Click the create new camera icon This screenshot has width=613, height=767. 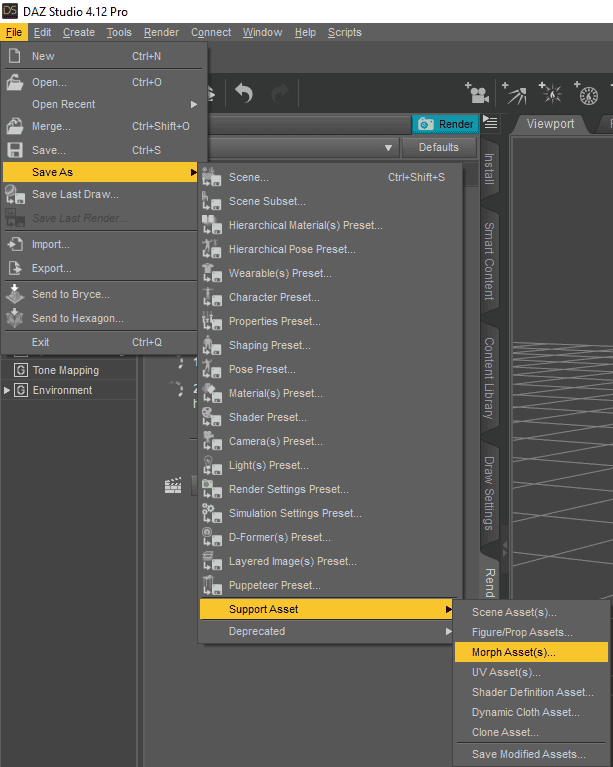tap(476, 94)
